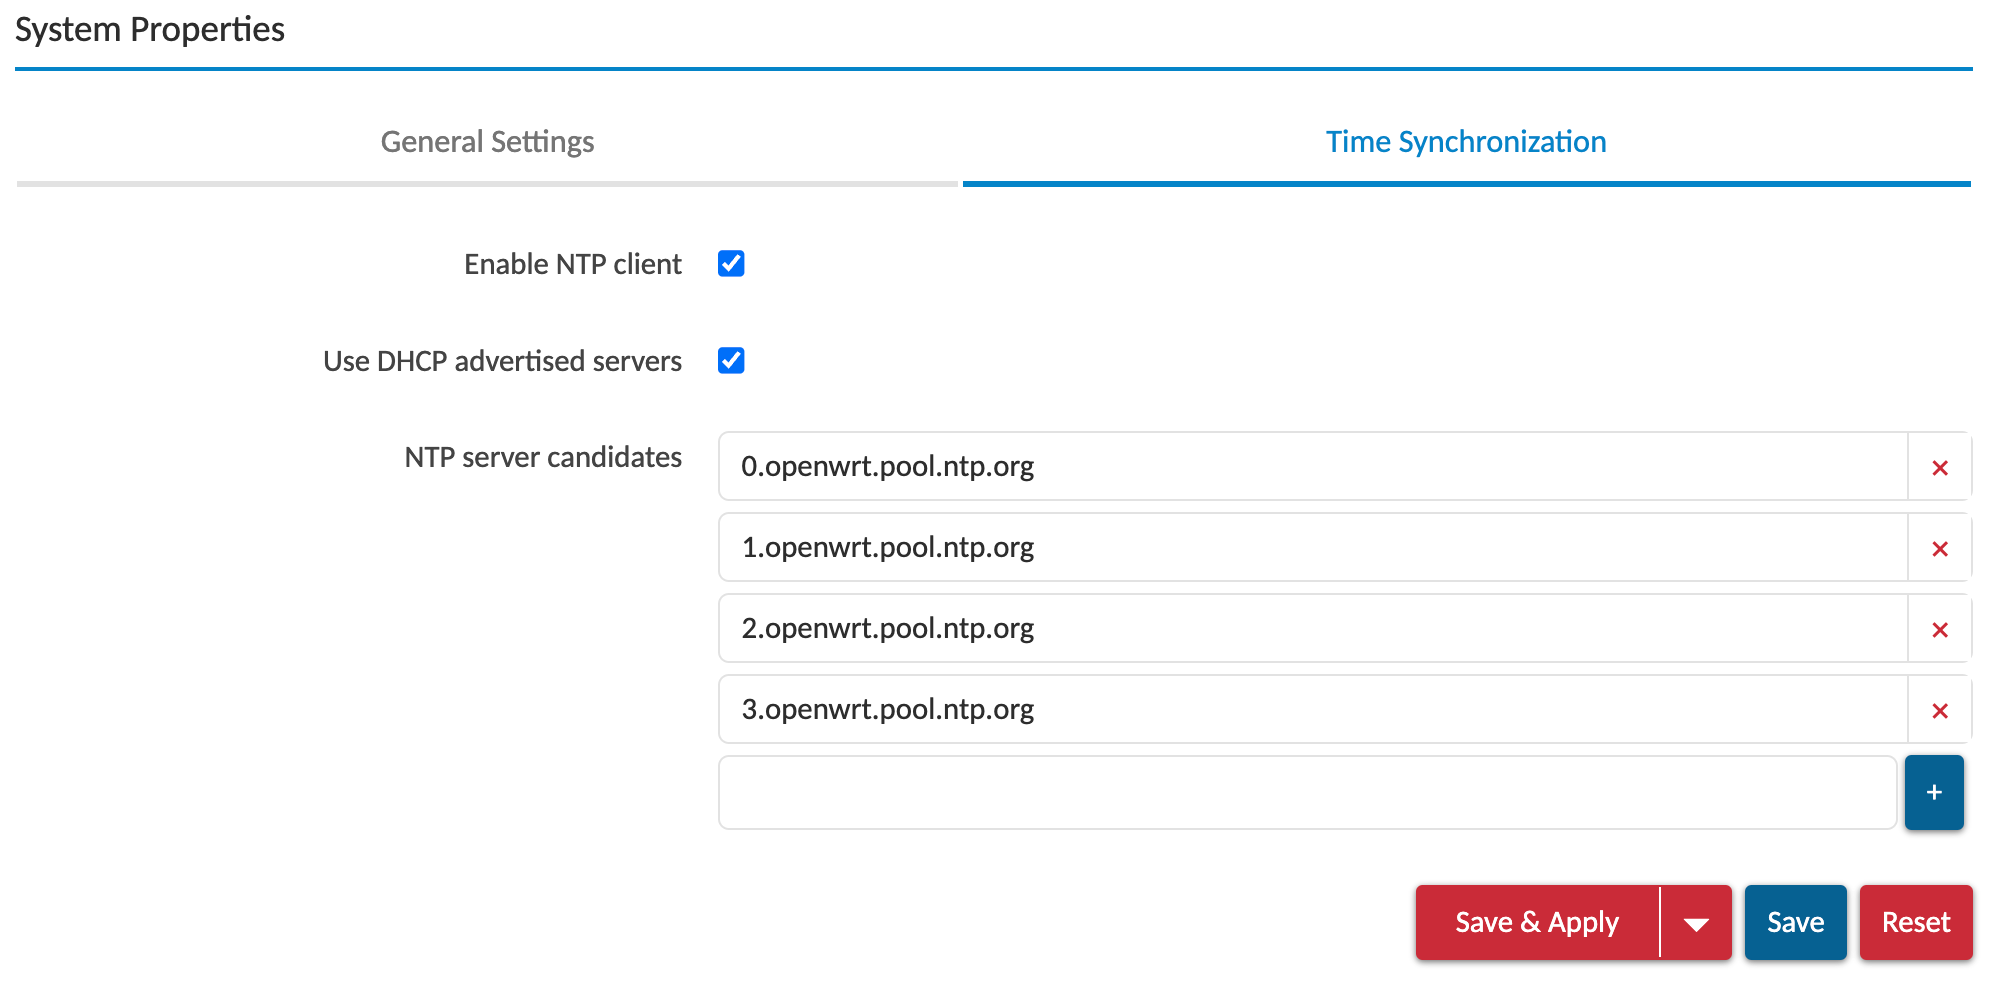This screenshot has height=986, width=2006.
Task: Click the Use DHCP advertised servers label
Action: [x=502, y=361]
